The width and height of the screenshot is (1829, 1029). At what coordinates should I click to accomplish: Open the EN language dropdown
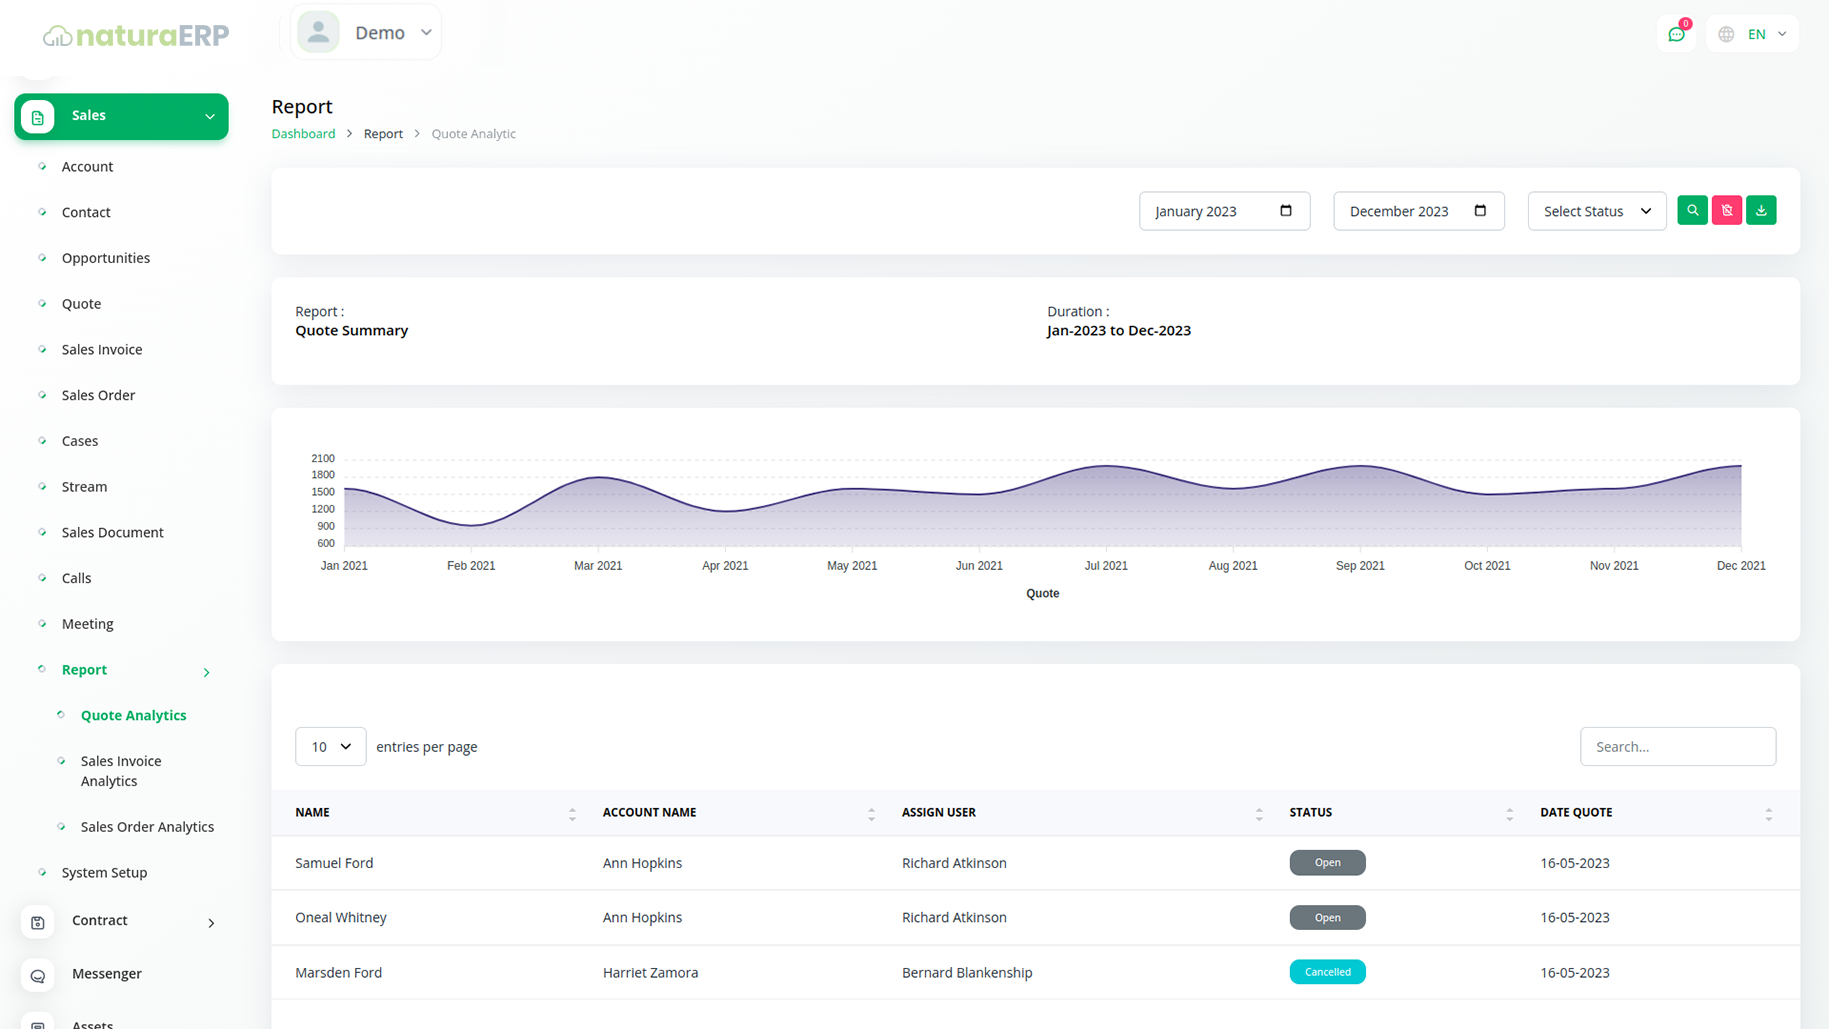click(1767, 34)
